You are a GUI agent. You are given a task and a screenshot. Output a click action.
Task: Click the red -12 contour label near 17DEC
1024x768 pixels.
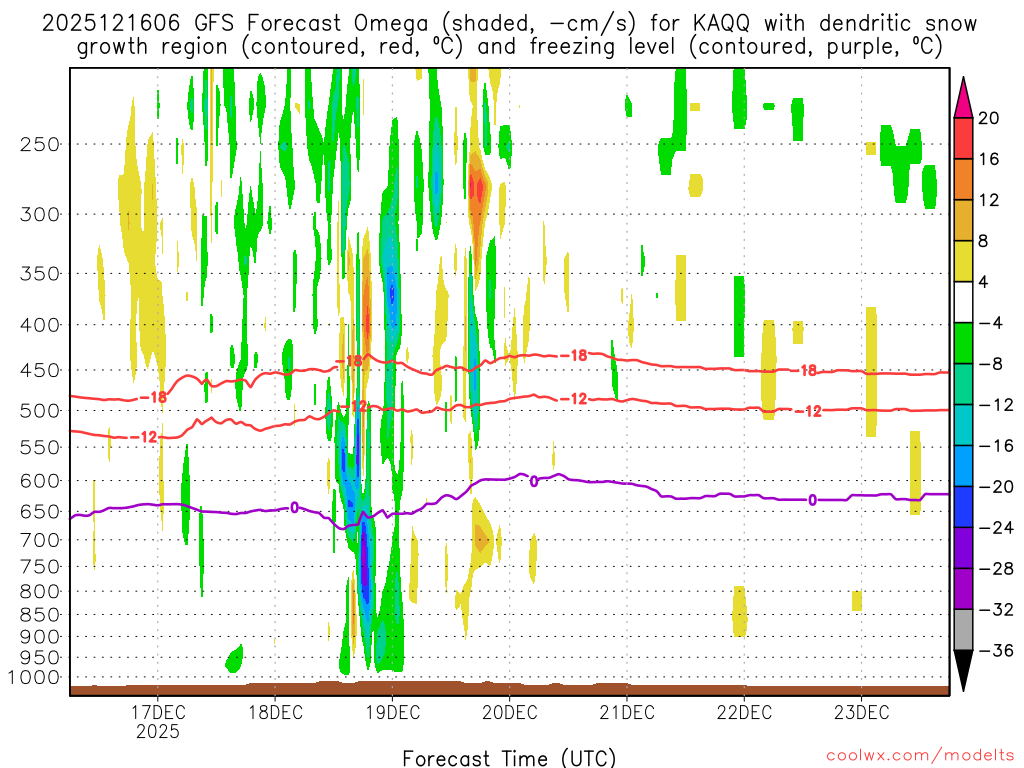[144, 437]
